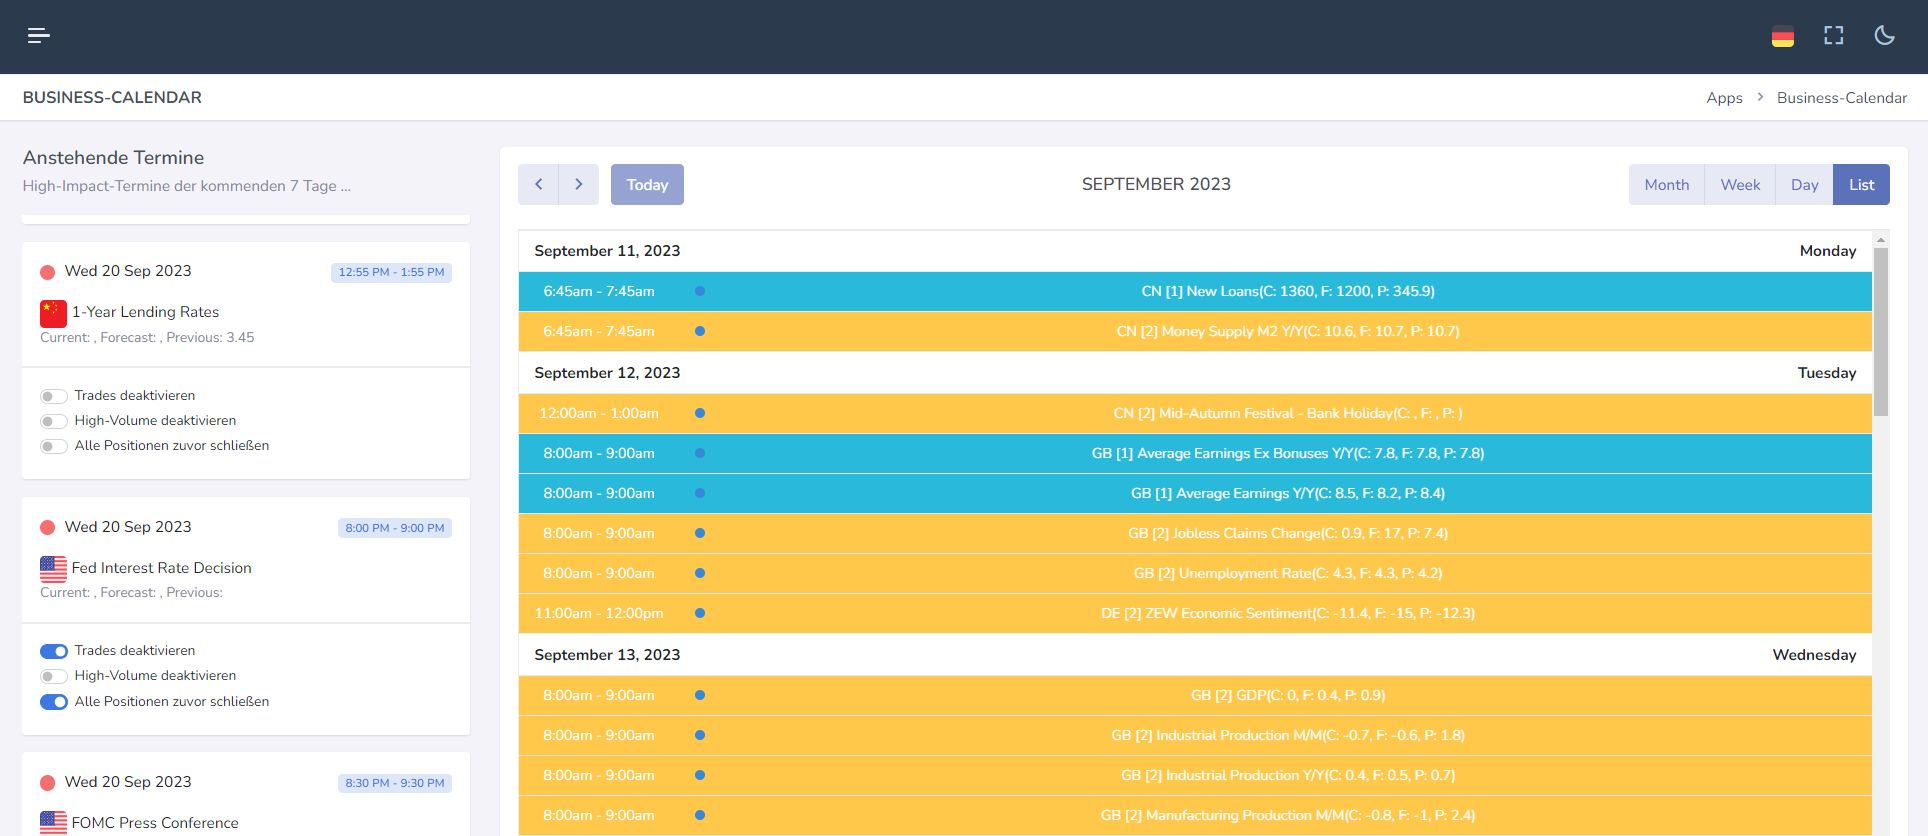This screenshot has width=1928, height=836.
Task: Click US flag beside Fed Interest Rate Decision
Action: coord(53,569)
